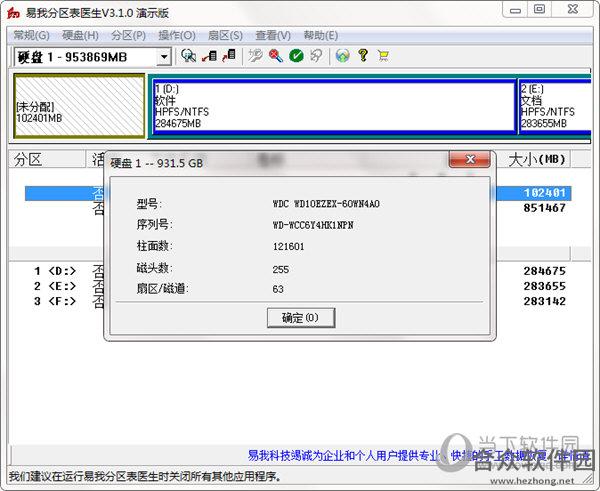Click the model value WDC WD10EZEX-60WN4A0
Image resolution: width=600 pixels, height=491 pixels.
click(326, 204)
